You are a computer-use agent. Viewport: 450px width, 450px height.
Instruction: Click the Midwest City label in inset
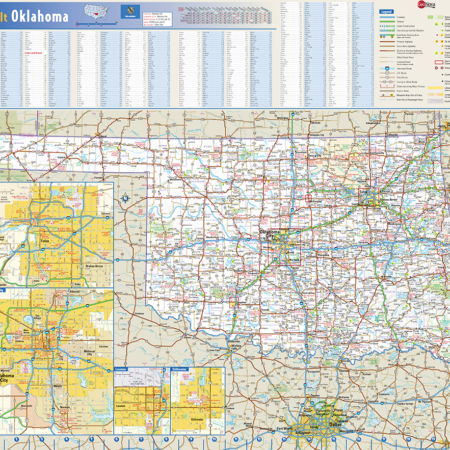click(89, 353)
